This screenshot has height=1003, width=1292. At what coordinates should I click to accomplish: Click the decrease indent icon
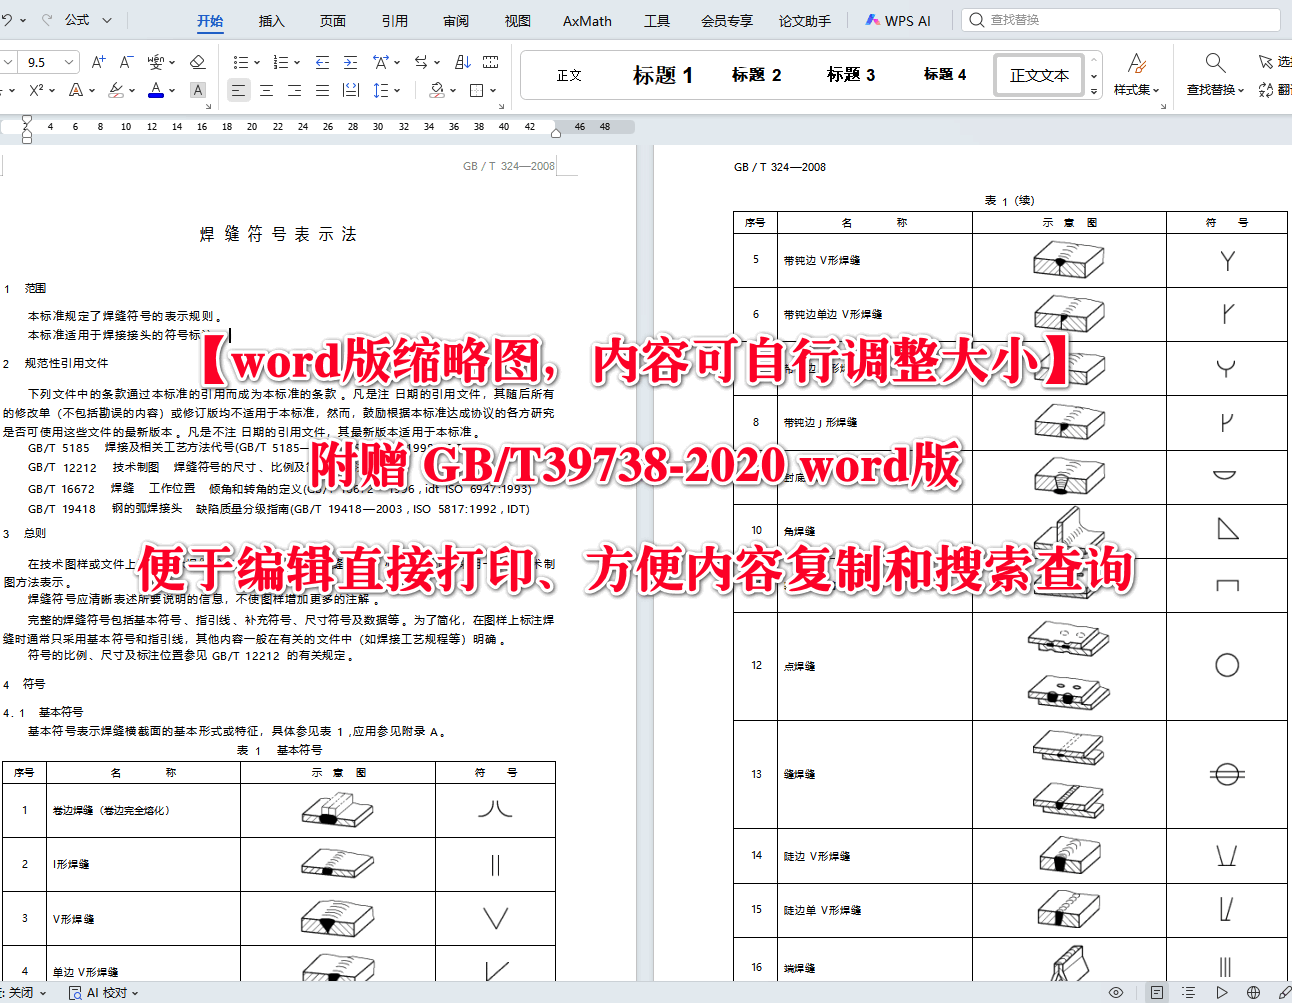pyautogui.click(x=320, y=62)
